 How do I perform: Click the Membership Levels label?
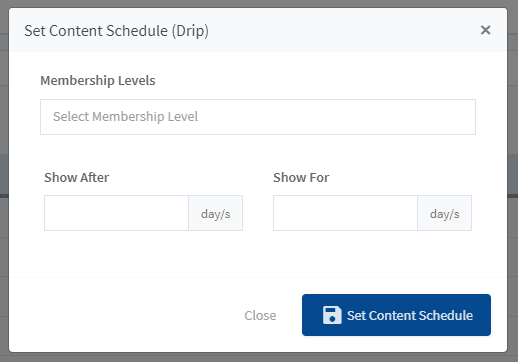pyautogui.click(x=98, y=81)
